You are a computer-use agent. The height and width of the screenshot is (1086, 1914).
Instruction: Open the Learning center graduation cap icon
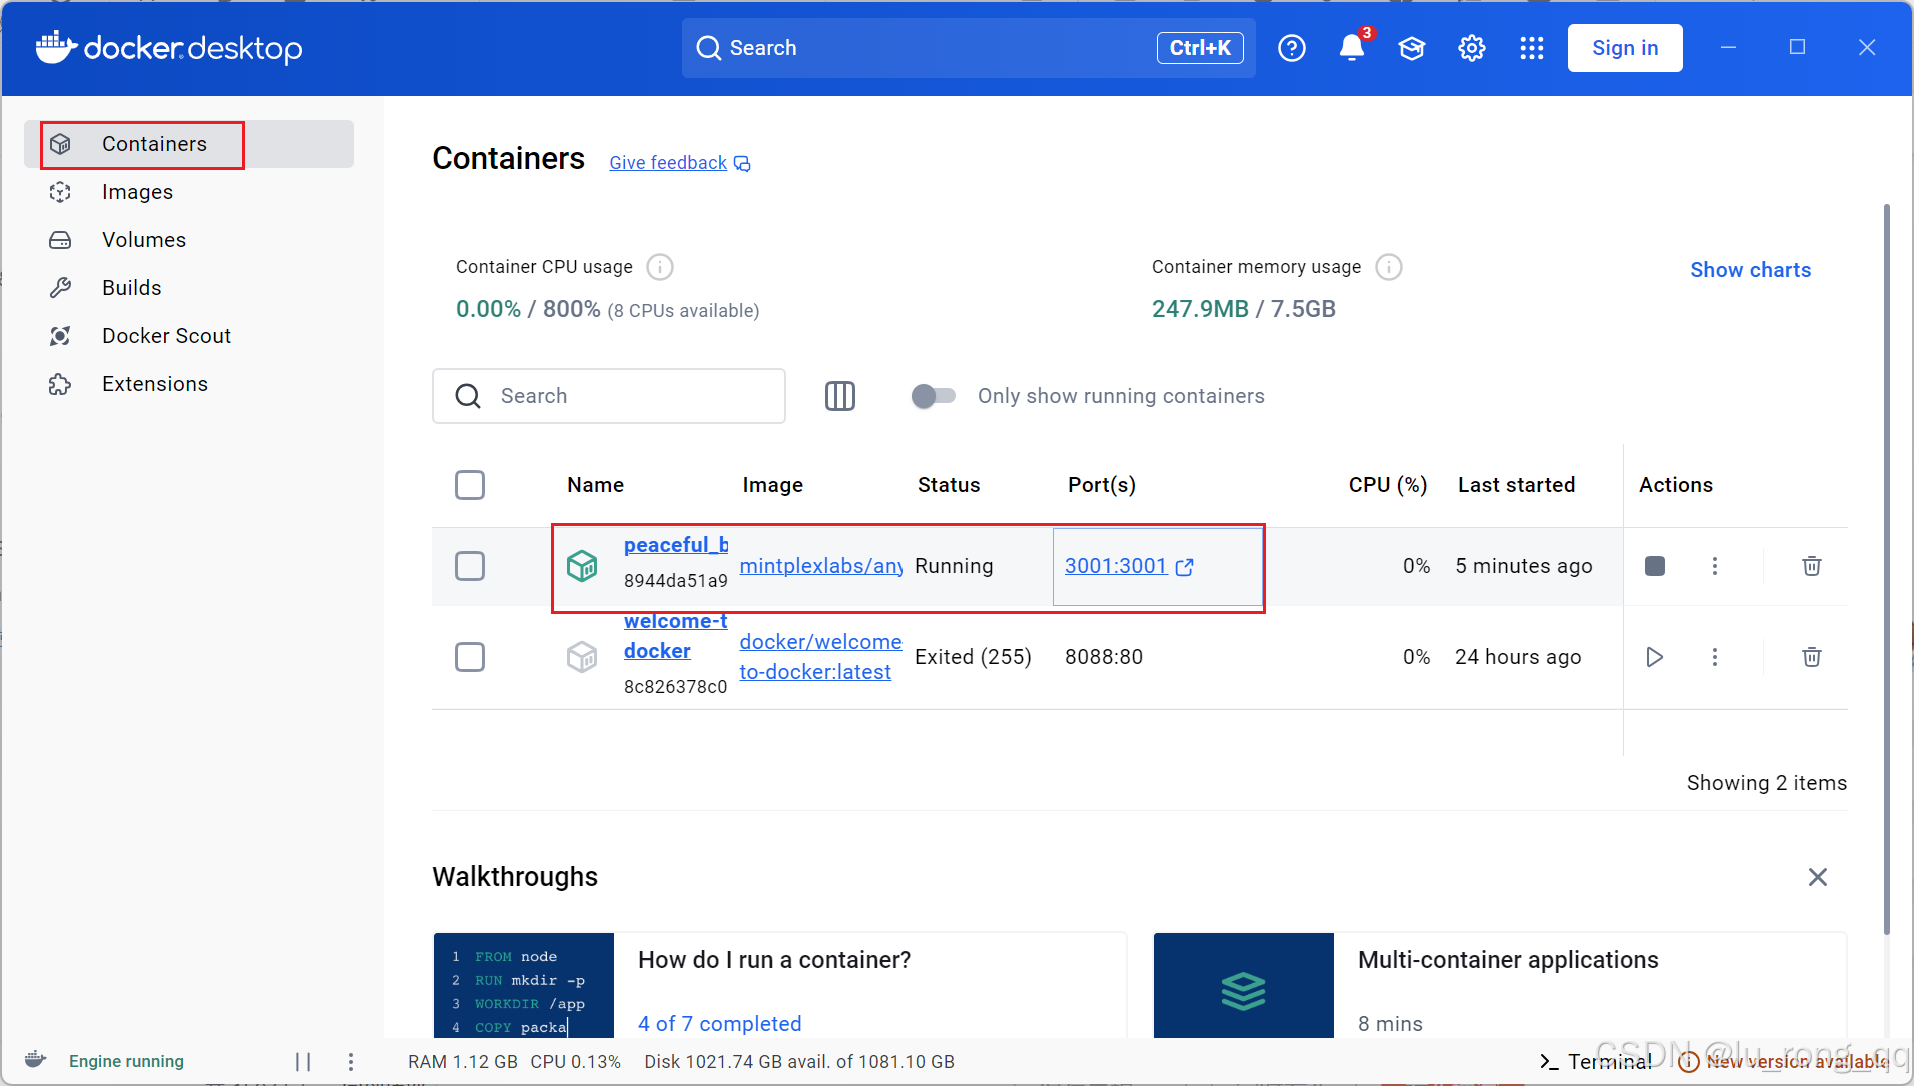pos(1411,48)
